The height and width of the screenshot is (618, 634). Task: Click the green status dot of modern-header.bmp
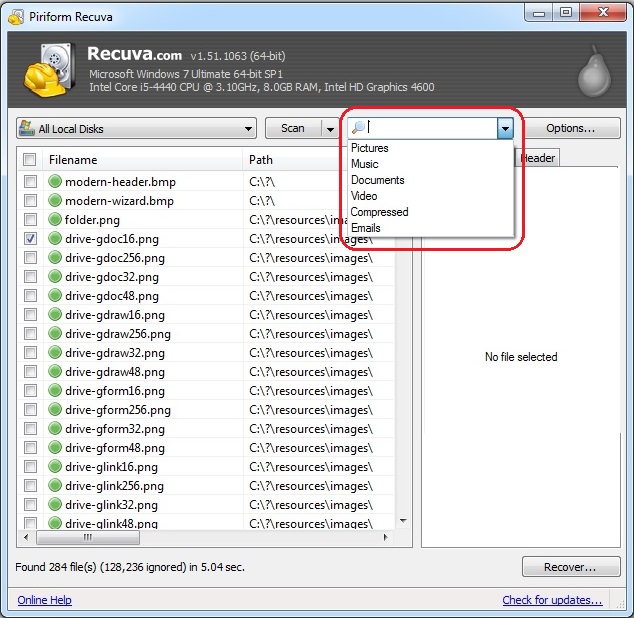pos(55,181)
